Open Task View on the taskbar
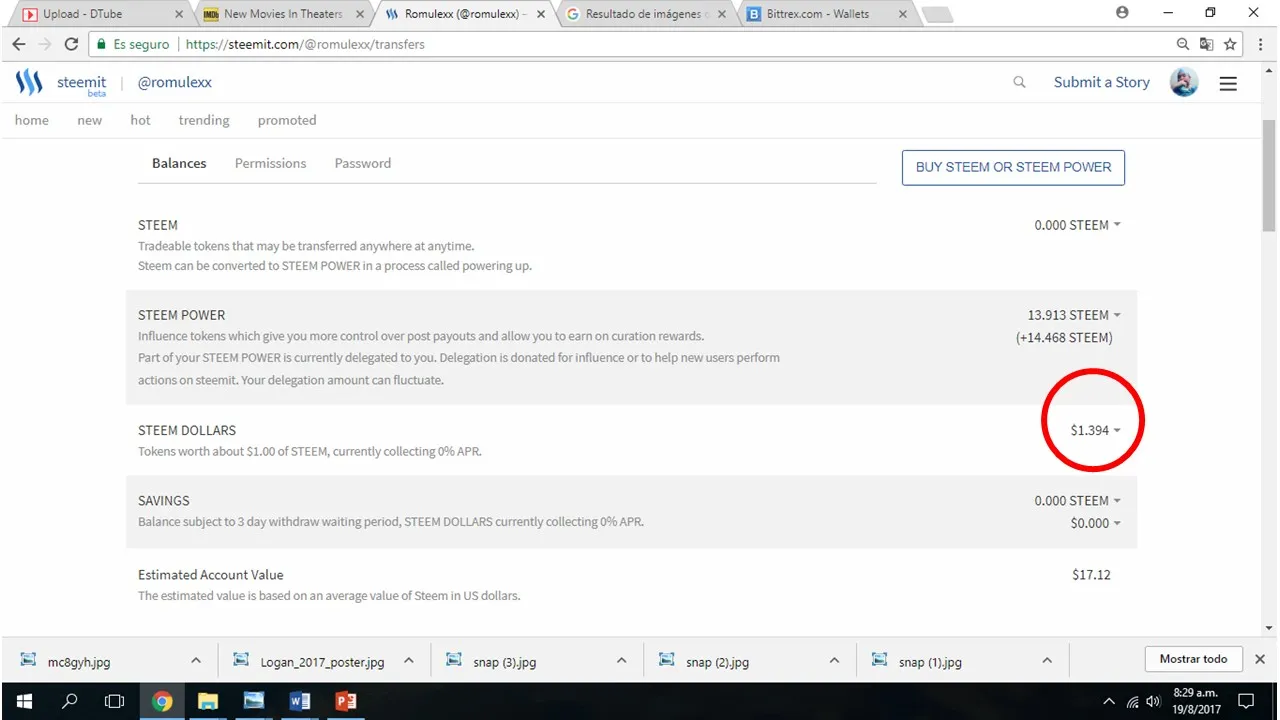The height and width of the screenshot is (720, 1280). (x=115, y=701)
